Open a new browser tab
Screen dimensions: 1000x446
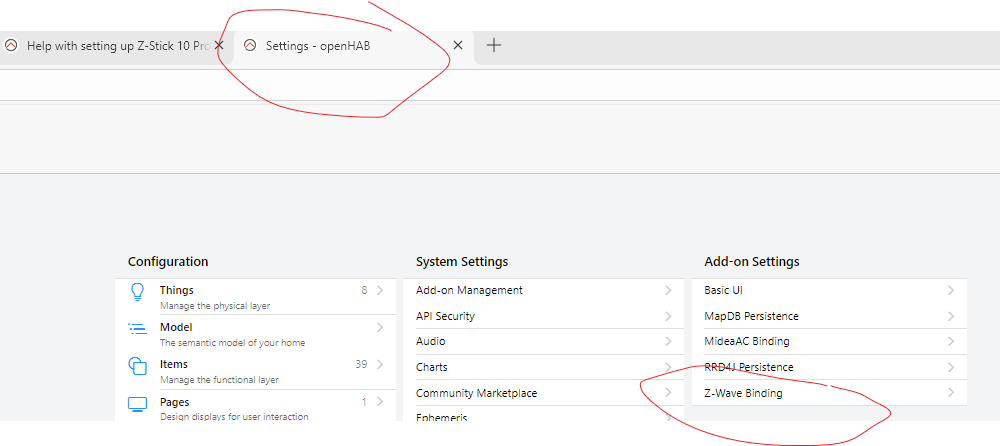493,45
